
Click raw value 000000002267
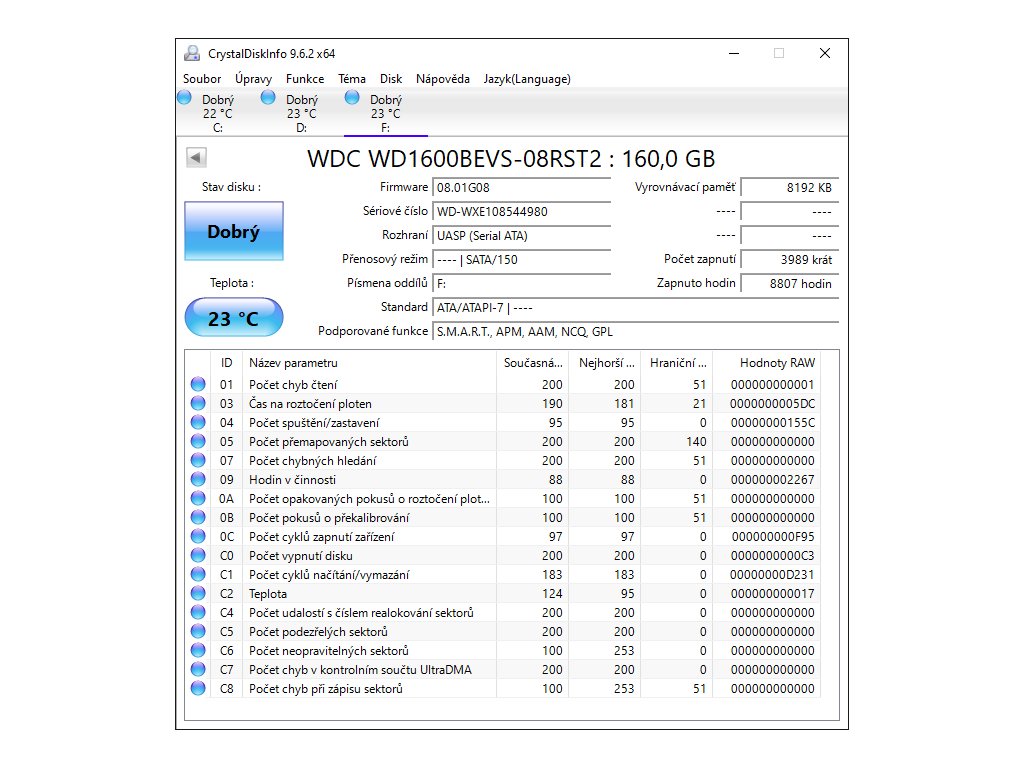tap(773, 479)
